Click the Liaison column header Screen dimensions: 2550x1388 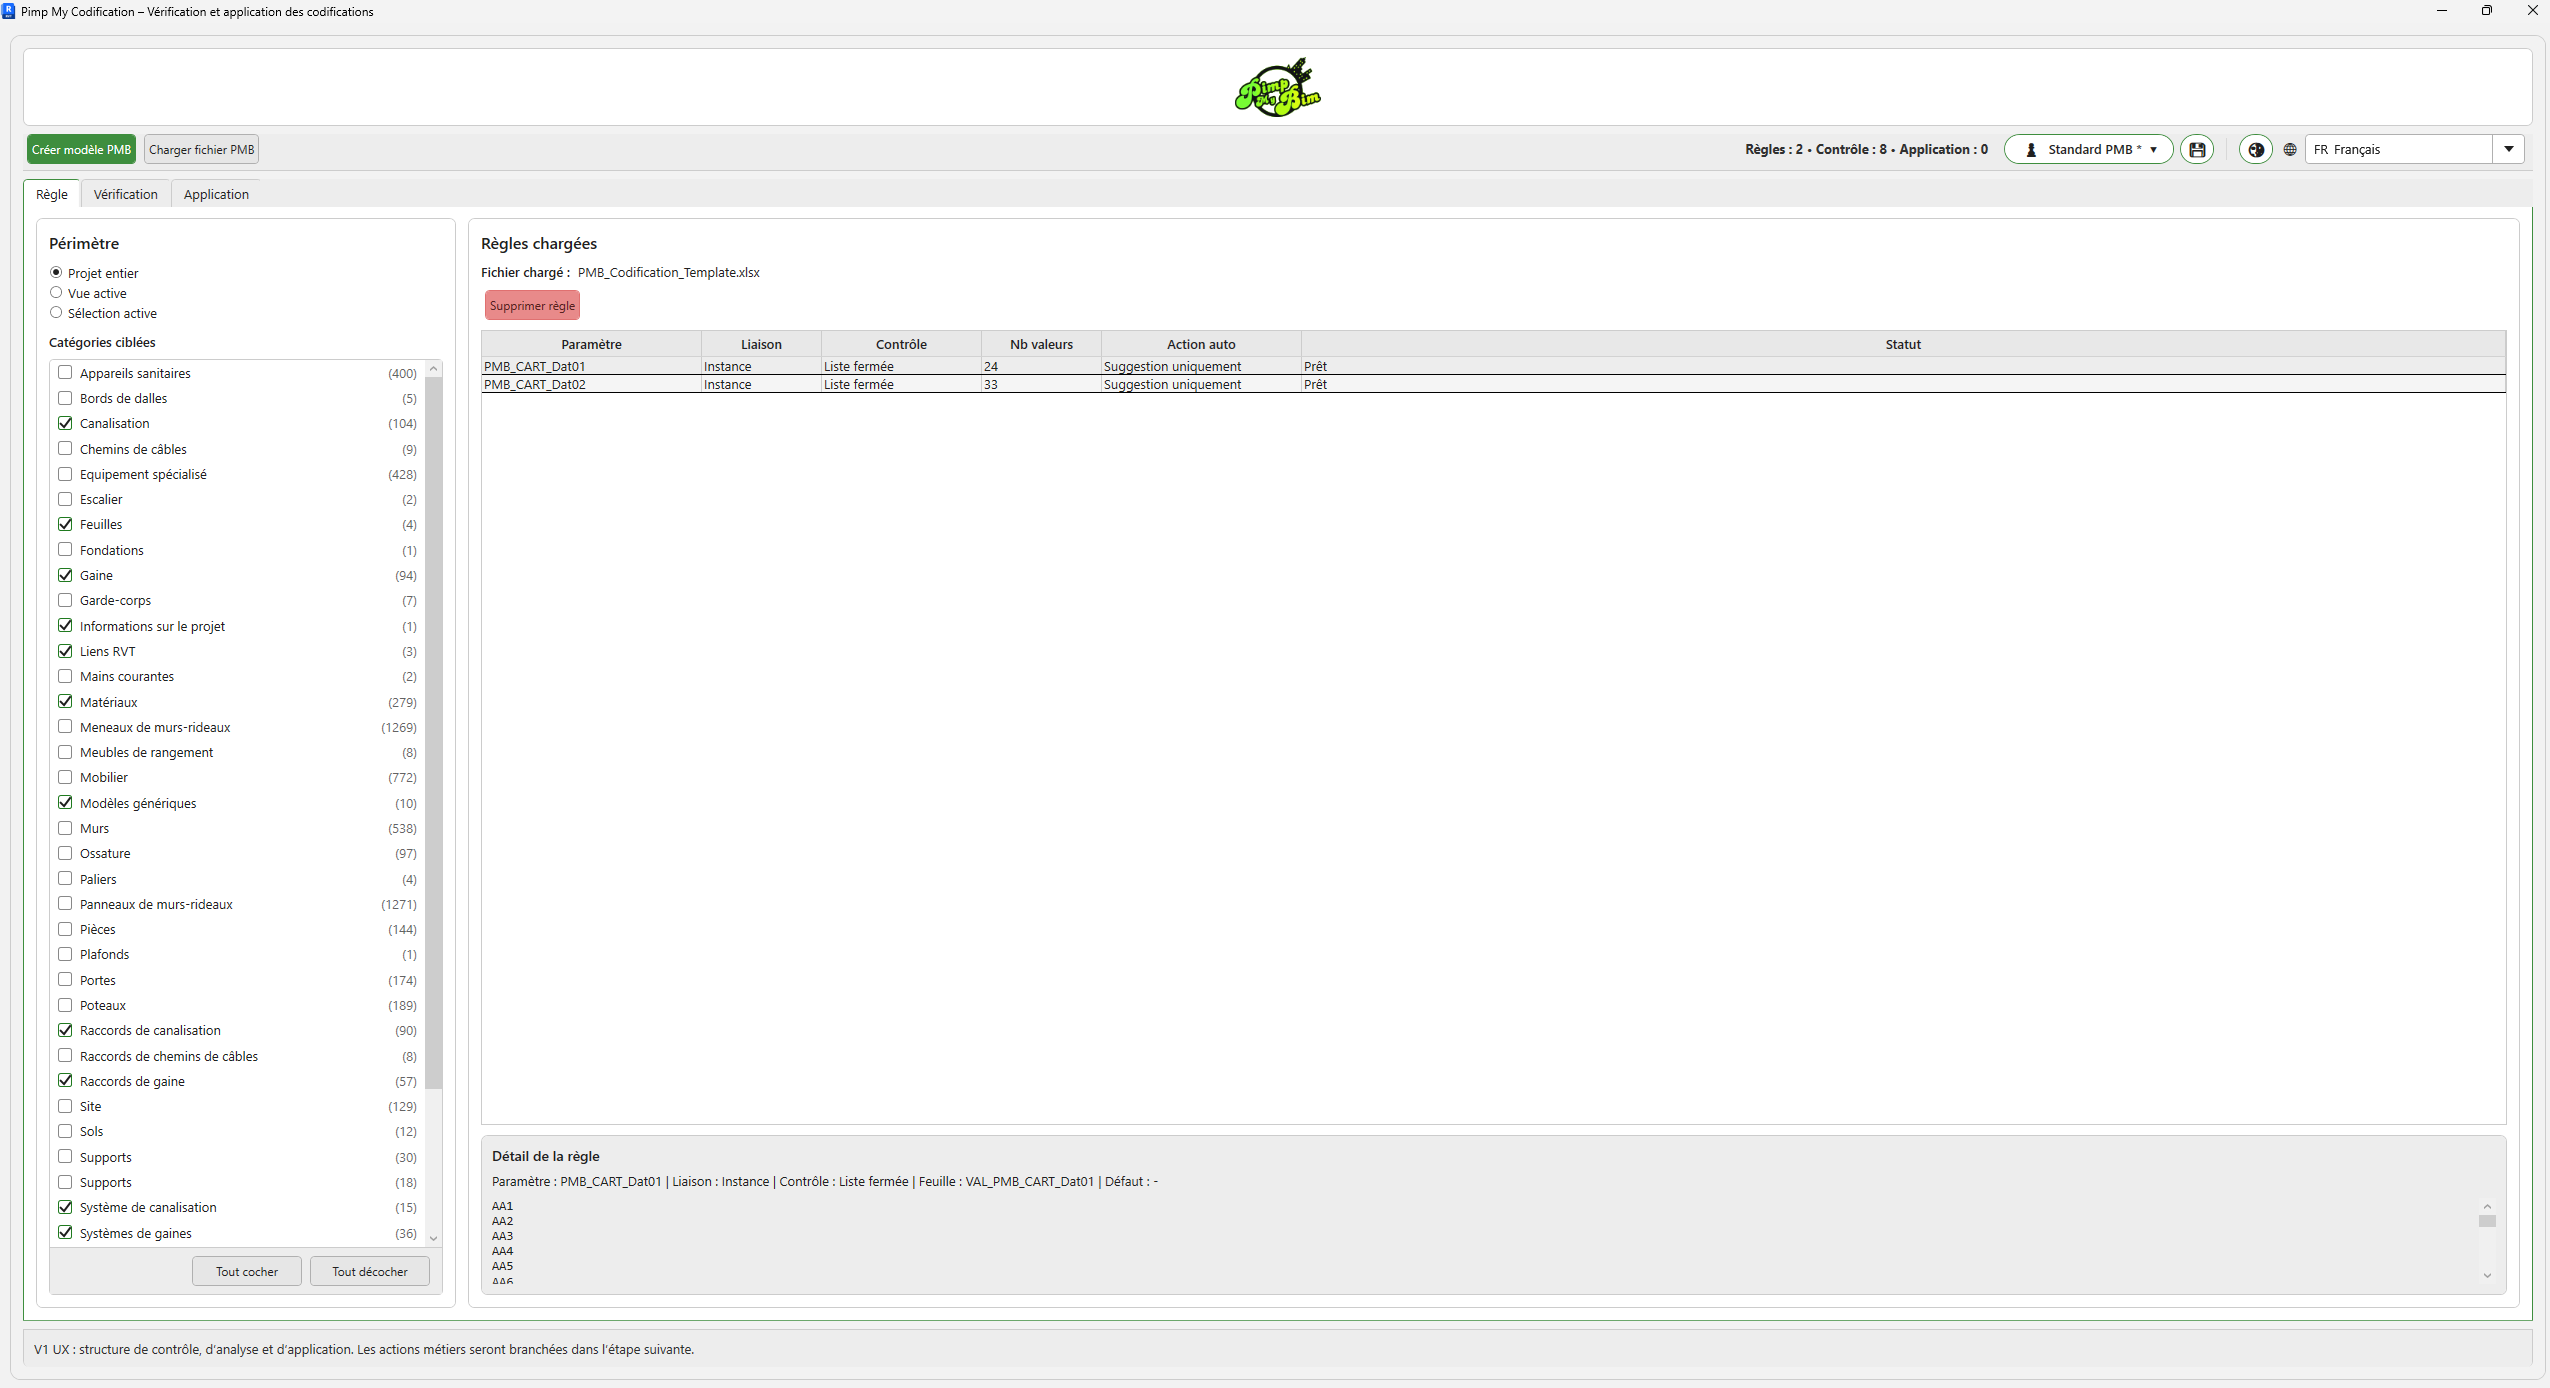(761, 344)
